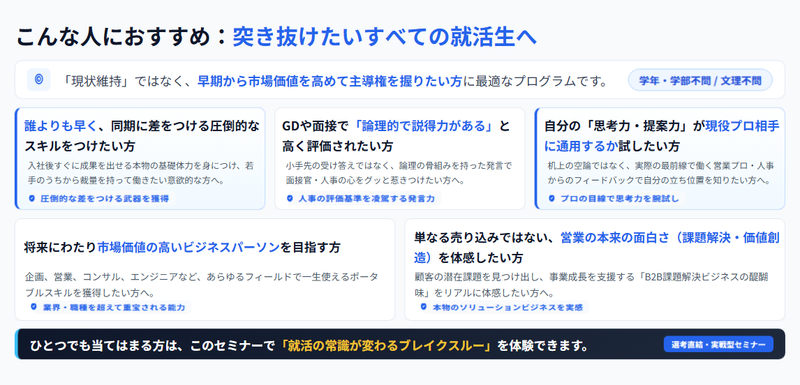Click the description starting 企画、営業、コンサル

(x=202, y=285)
